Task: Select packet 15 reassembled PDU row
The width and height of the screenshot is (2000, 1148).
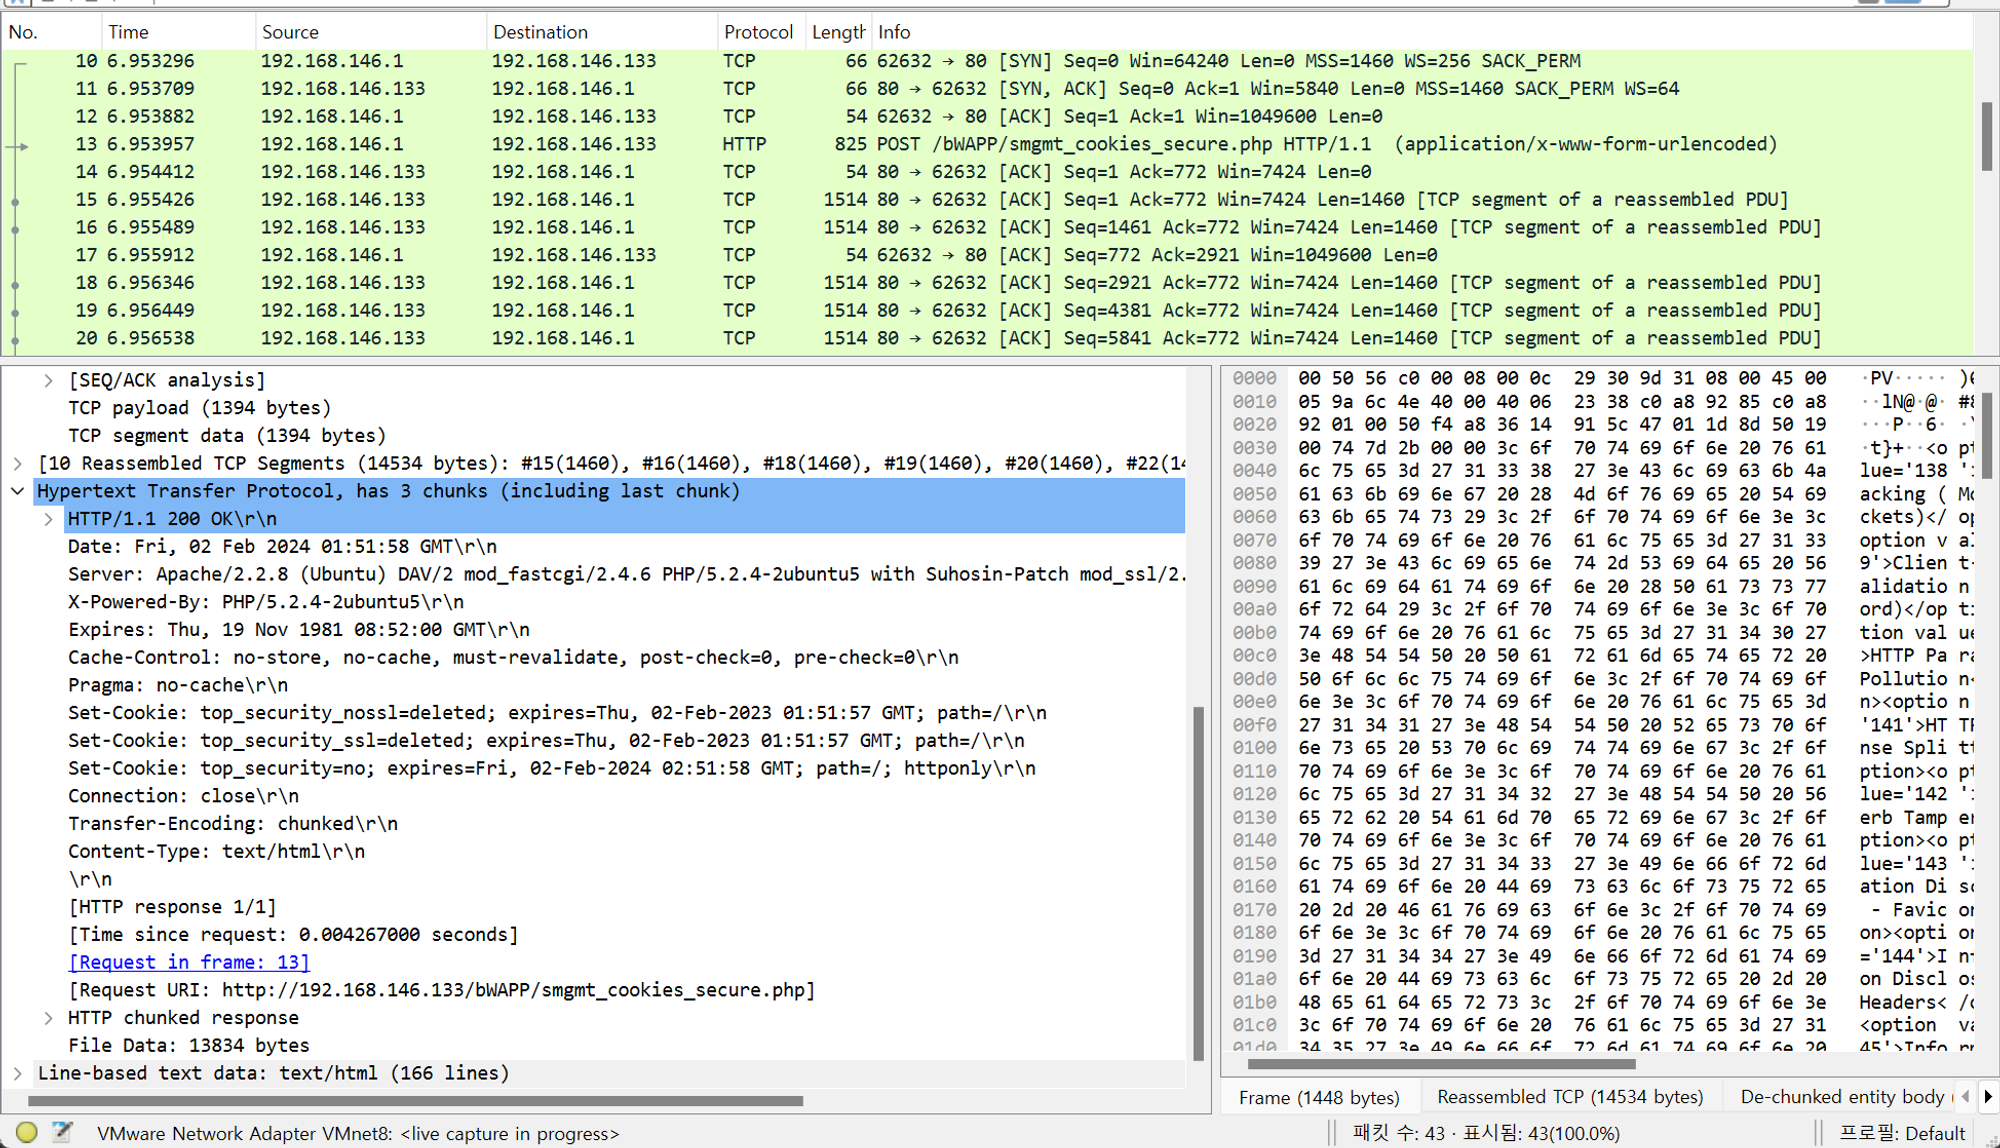Action: tap(987, 200)
